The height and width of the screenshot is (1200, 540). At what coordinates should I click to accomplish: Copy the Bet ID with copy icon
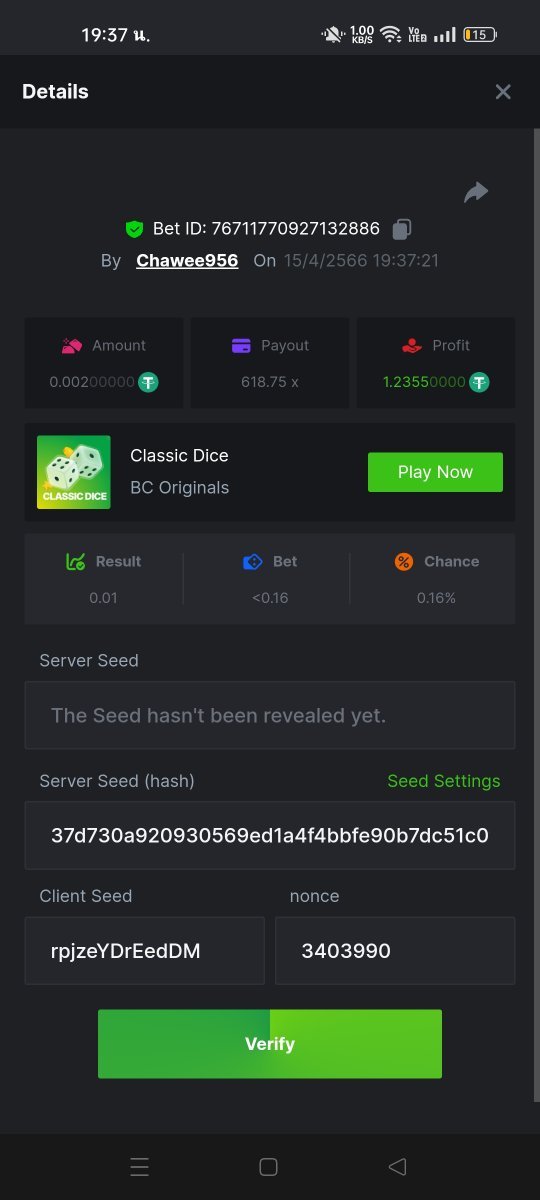pos(402,229)
